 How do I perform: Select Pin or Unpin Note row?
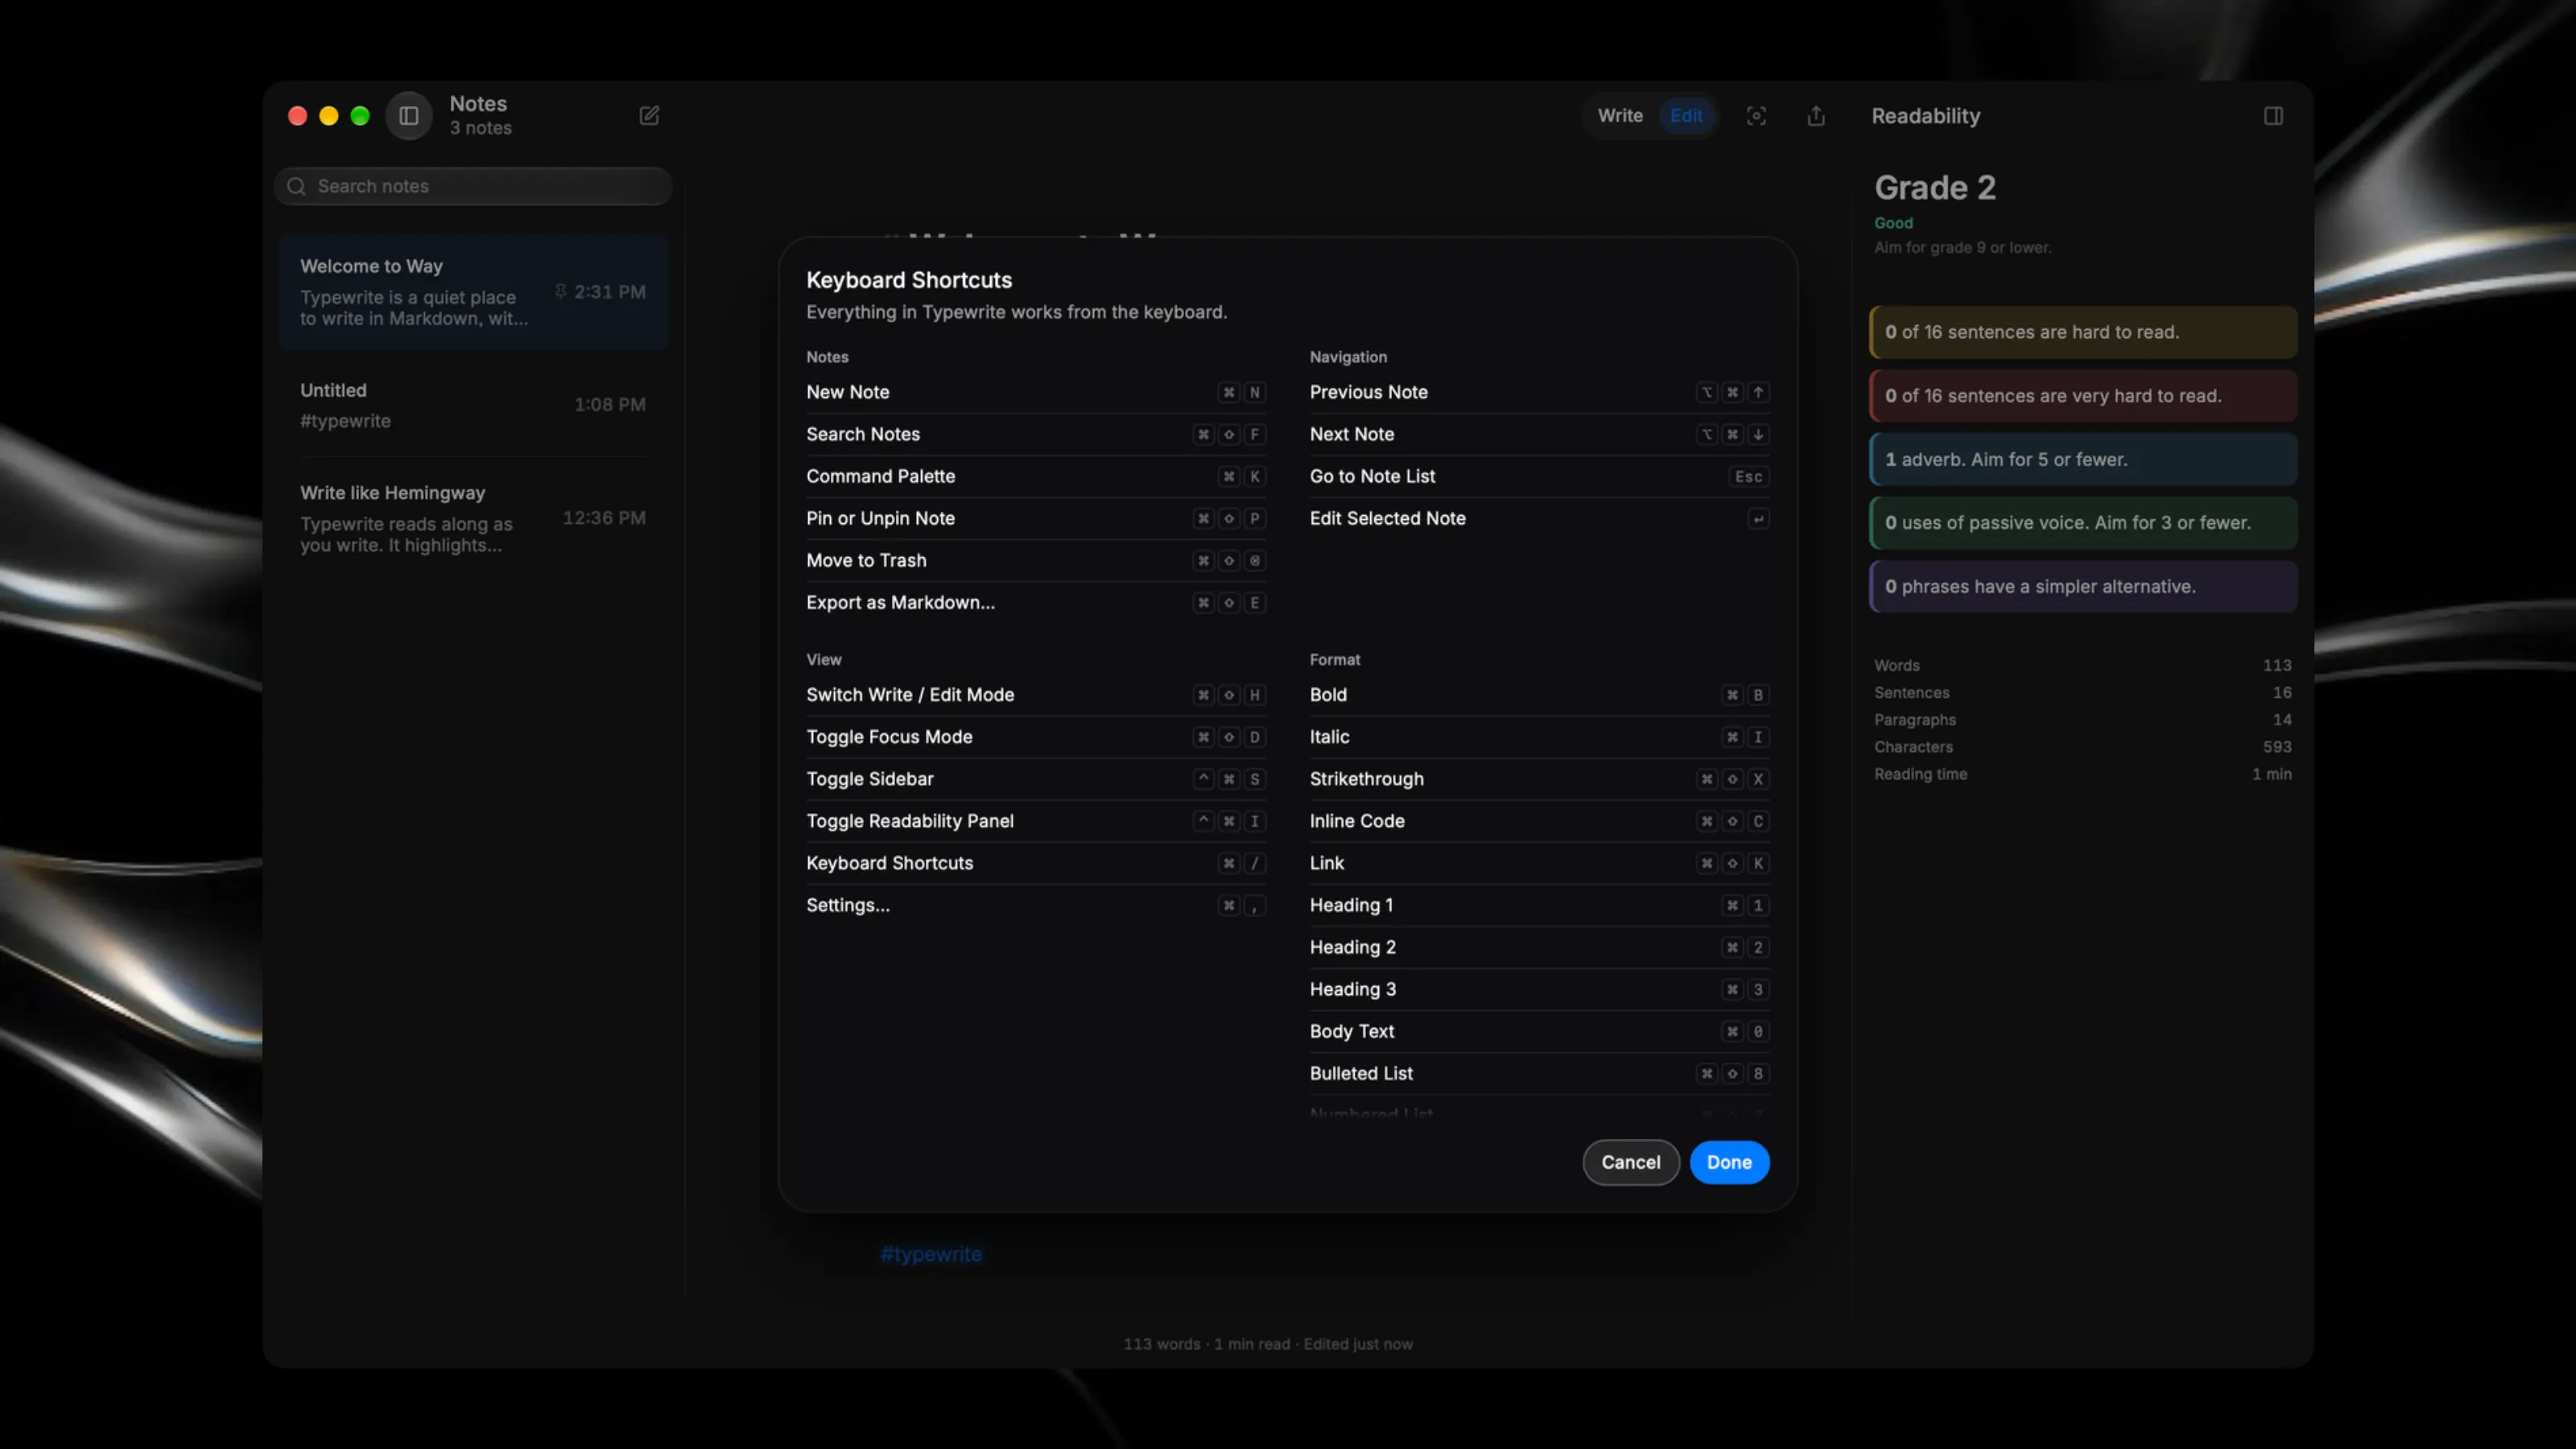pyautogui.click(x=1036, y=518)
